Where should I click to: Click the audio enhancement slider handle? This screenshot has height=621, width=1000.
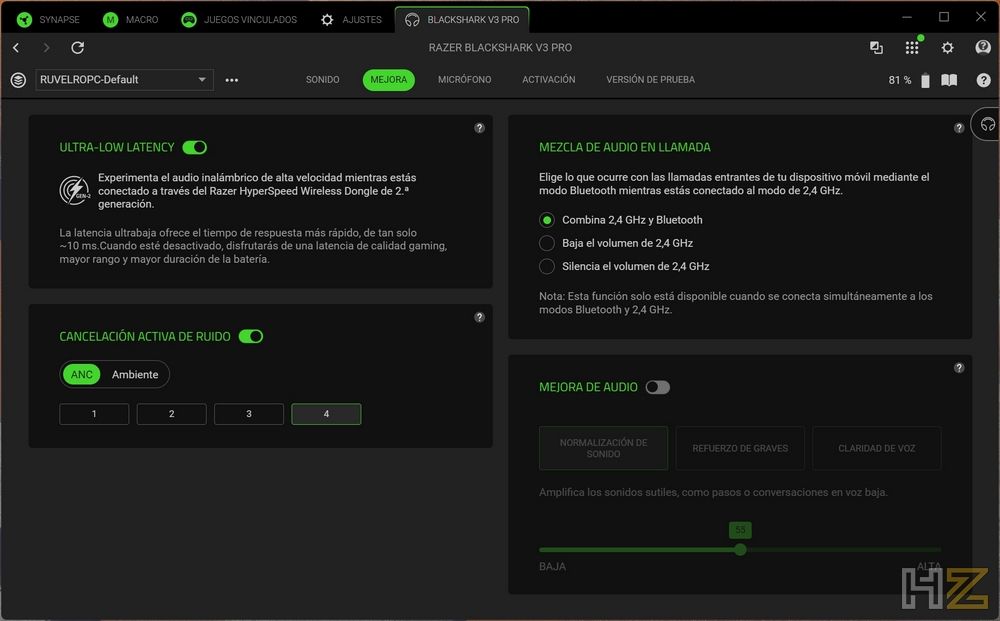740,550
